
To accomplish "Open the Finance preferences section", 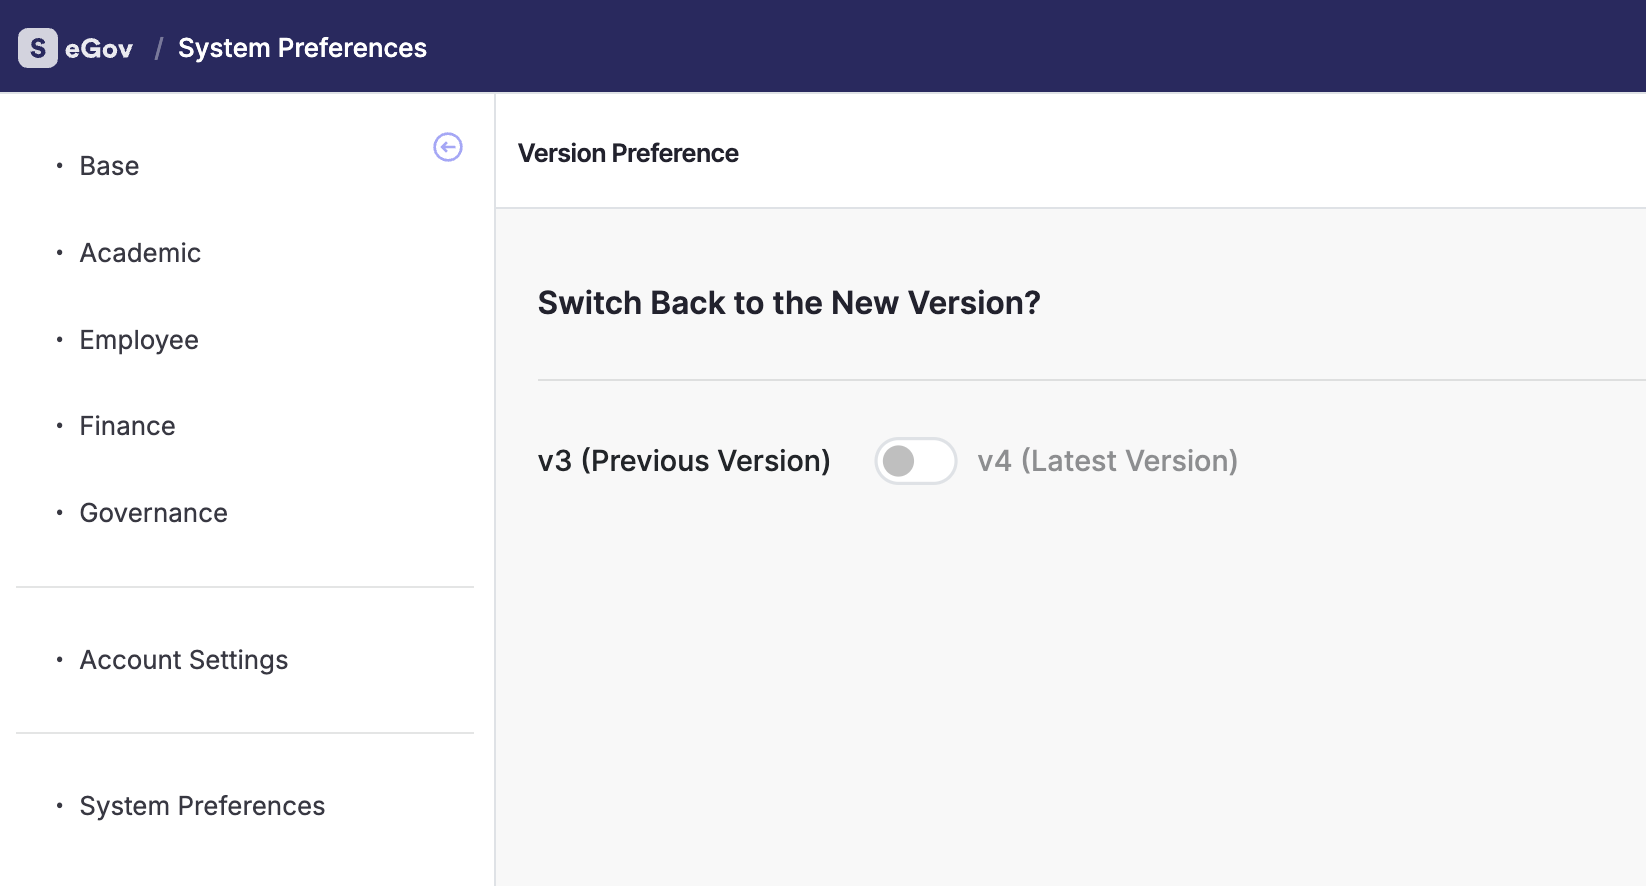I will point(127,426).
